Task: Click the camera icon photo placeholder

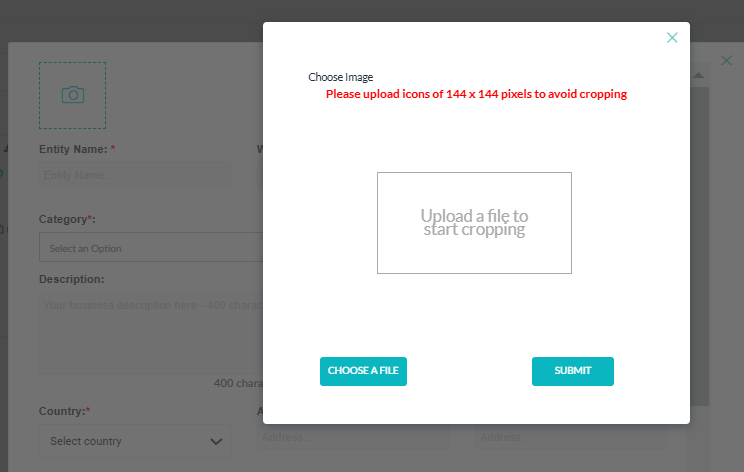Action: point(73,95)
